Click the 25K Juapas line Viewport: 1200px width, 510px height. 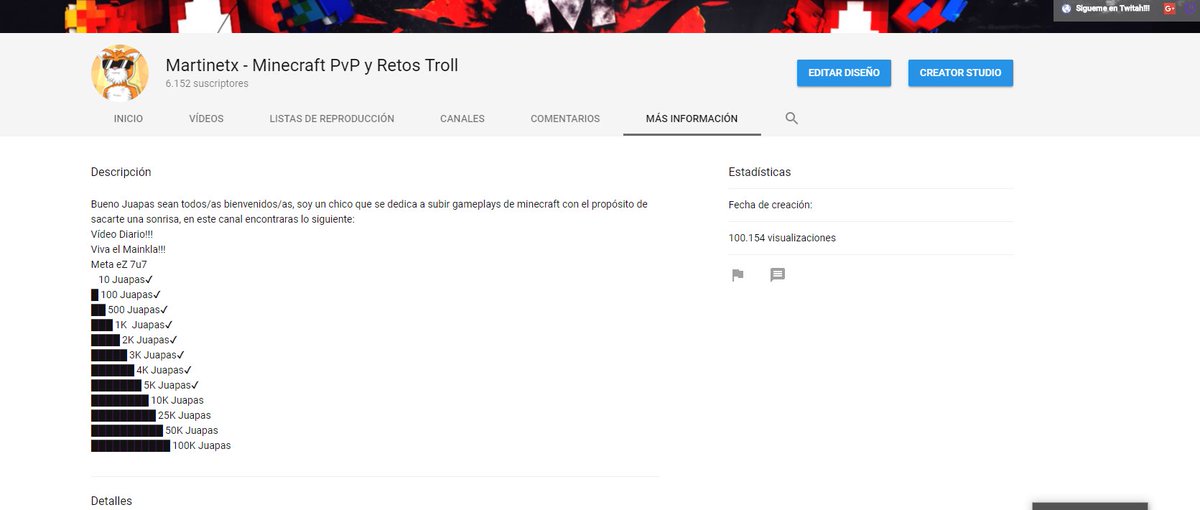pos(151,415)
